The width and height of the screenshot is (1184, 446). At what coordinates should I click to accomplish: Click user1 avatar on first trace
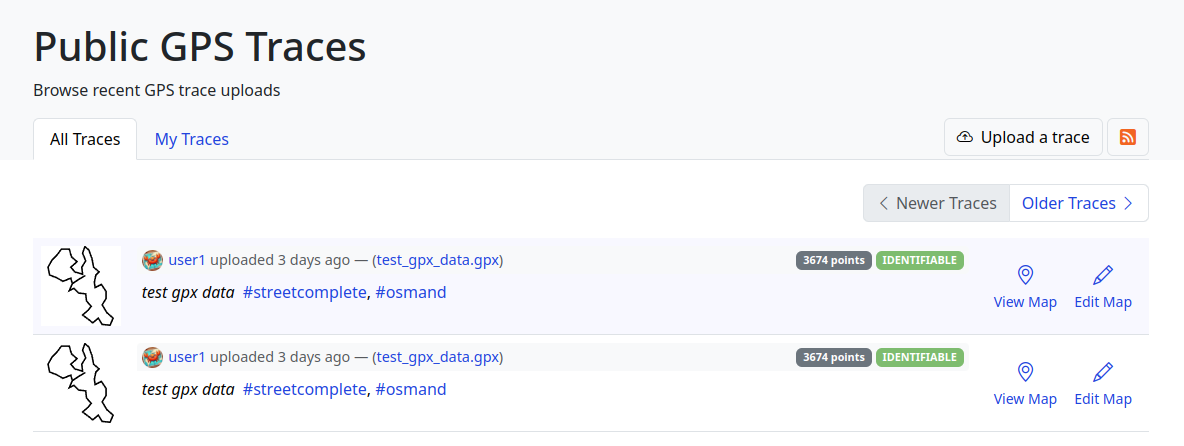pos(152,260)
